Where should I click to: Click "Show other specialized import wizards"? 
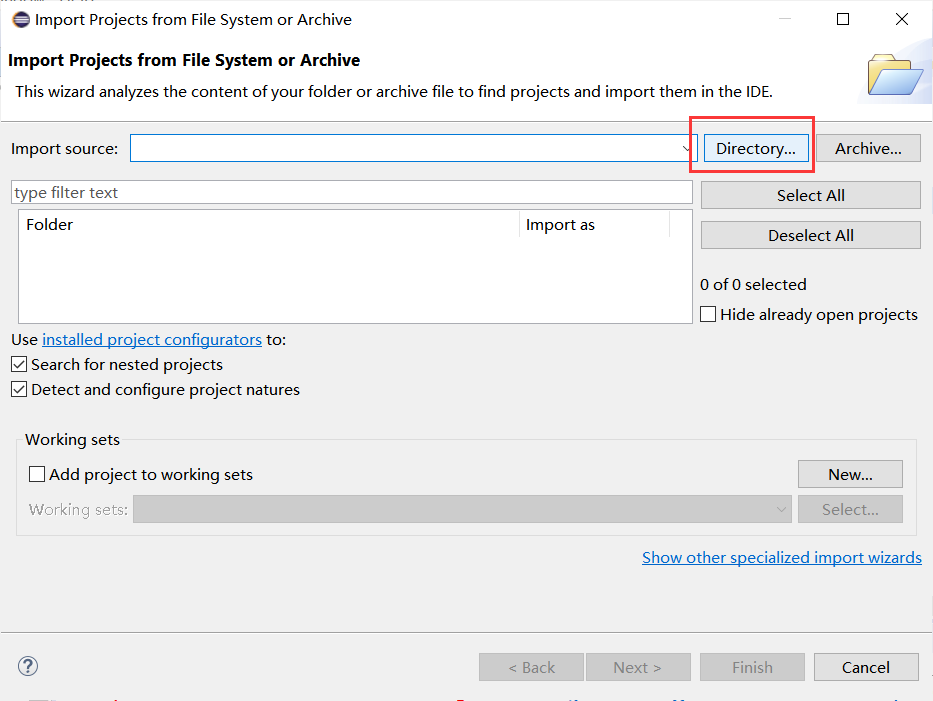click(781, 557)
